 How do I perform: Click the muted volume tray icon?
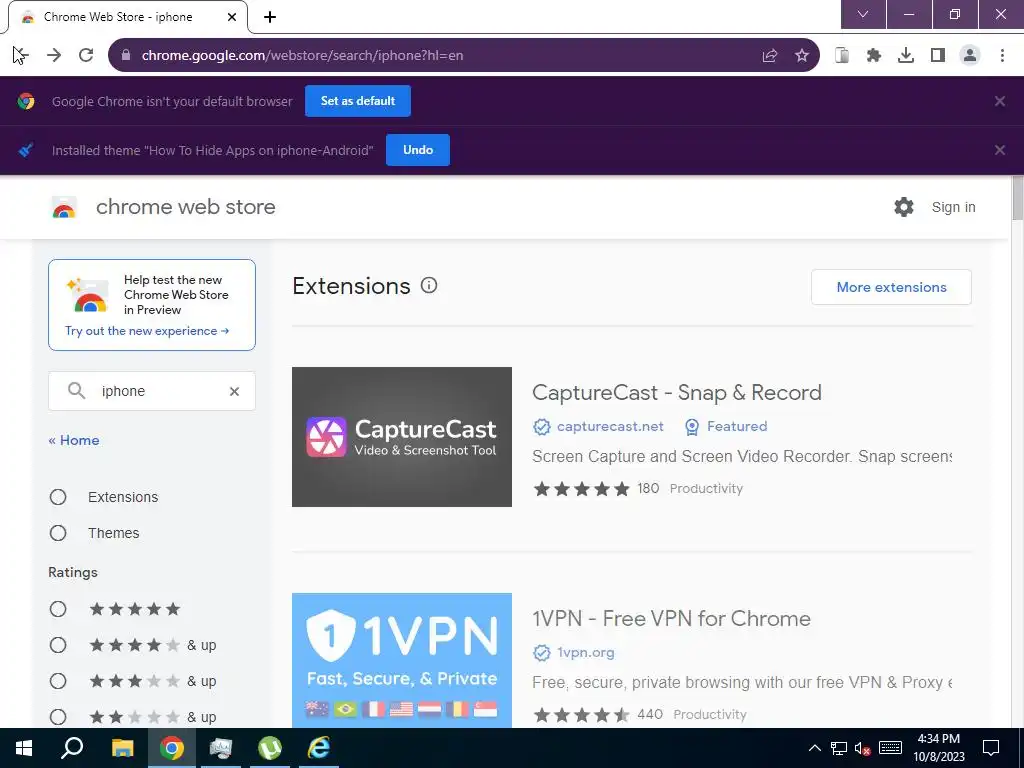[863, 748]
